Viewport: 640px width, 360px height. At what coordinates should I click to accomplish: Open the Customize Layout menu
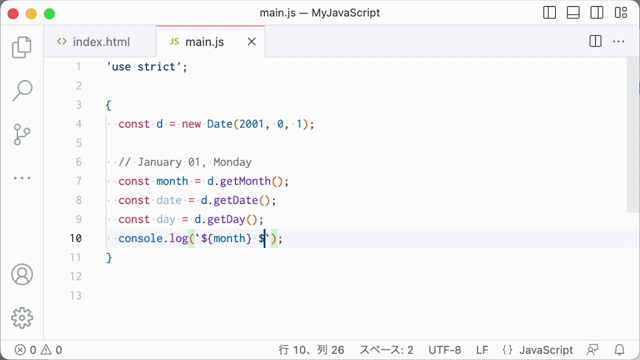click(x=621, y=13)
